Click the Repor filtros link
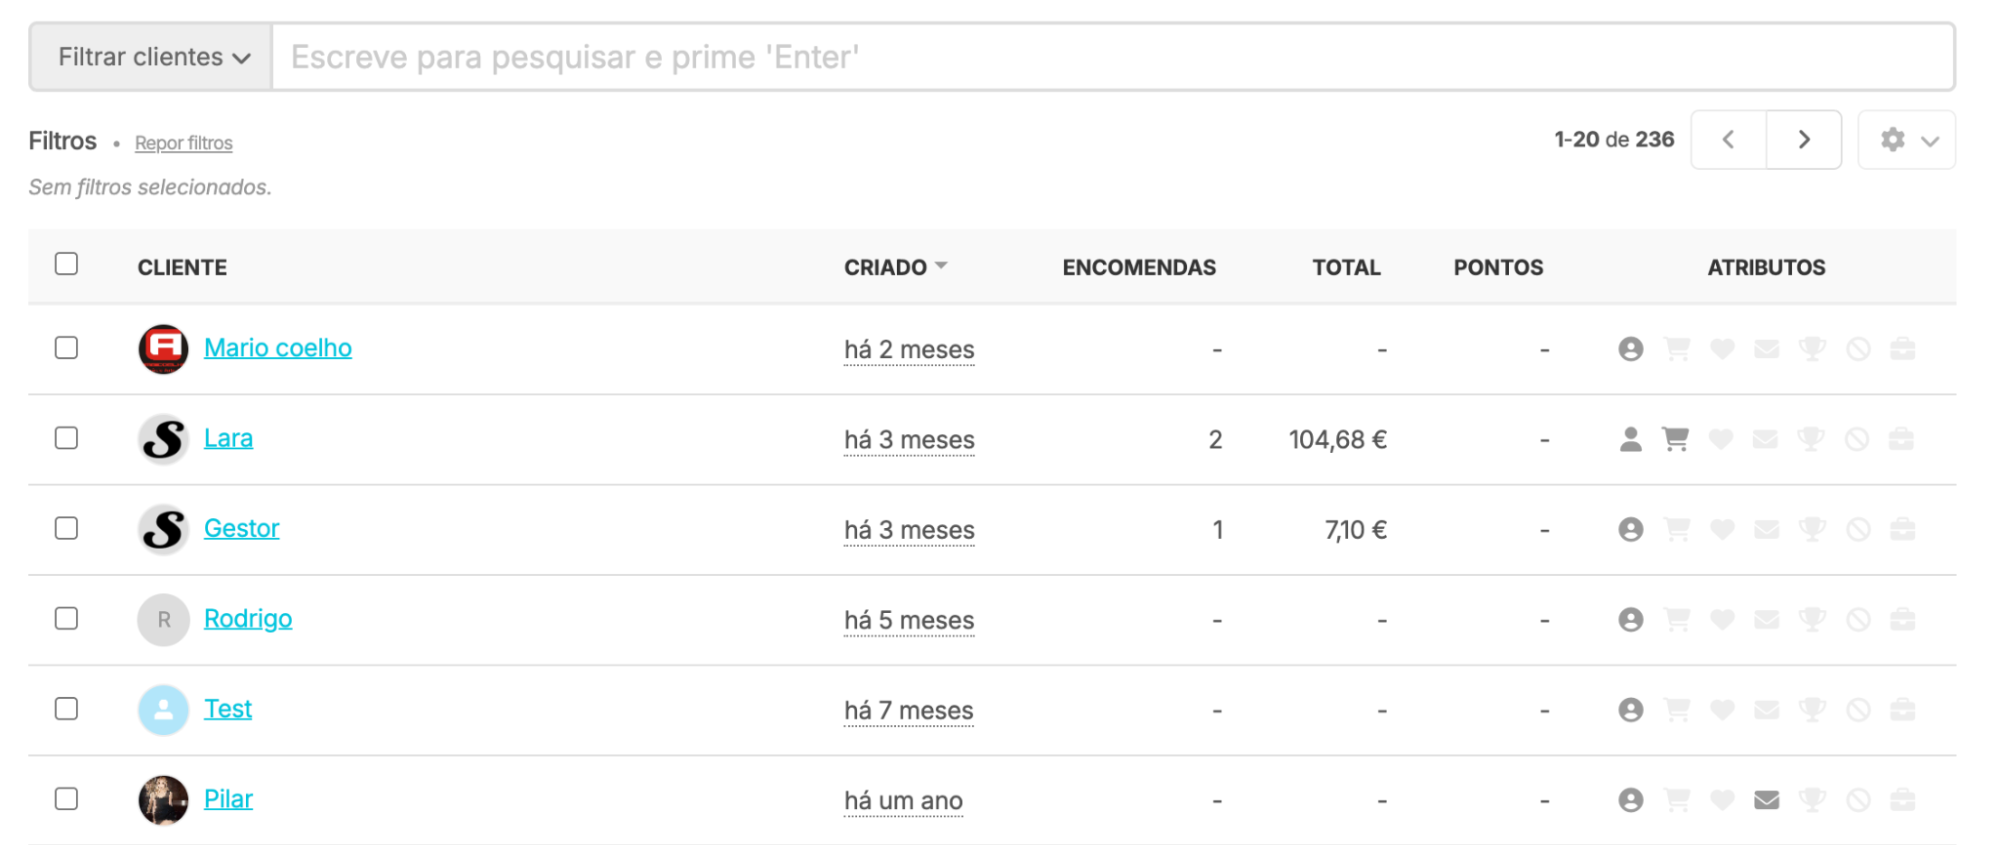 pos(184,143)
